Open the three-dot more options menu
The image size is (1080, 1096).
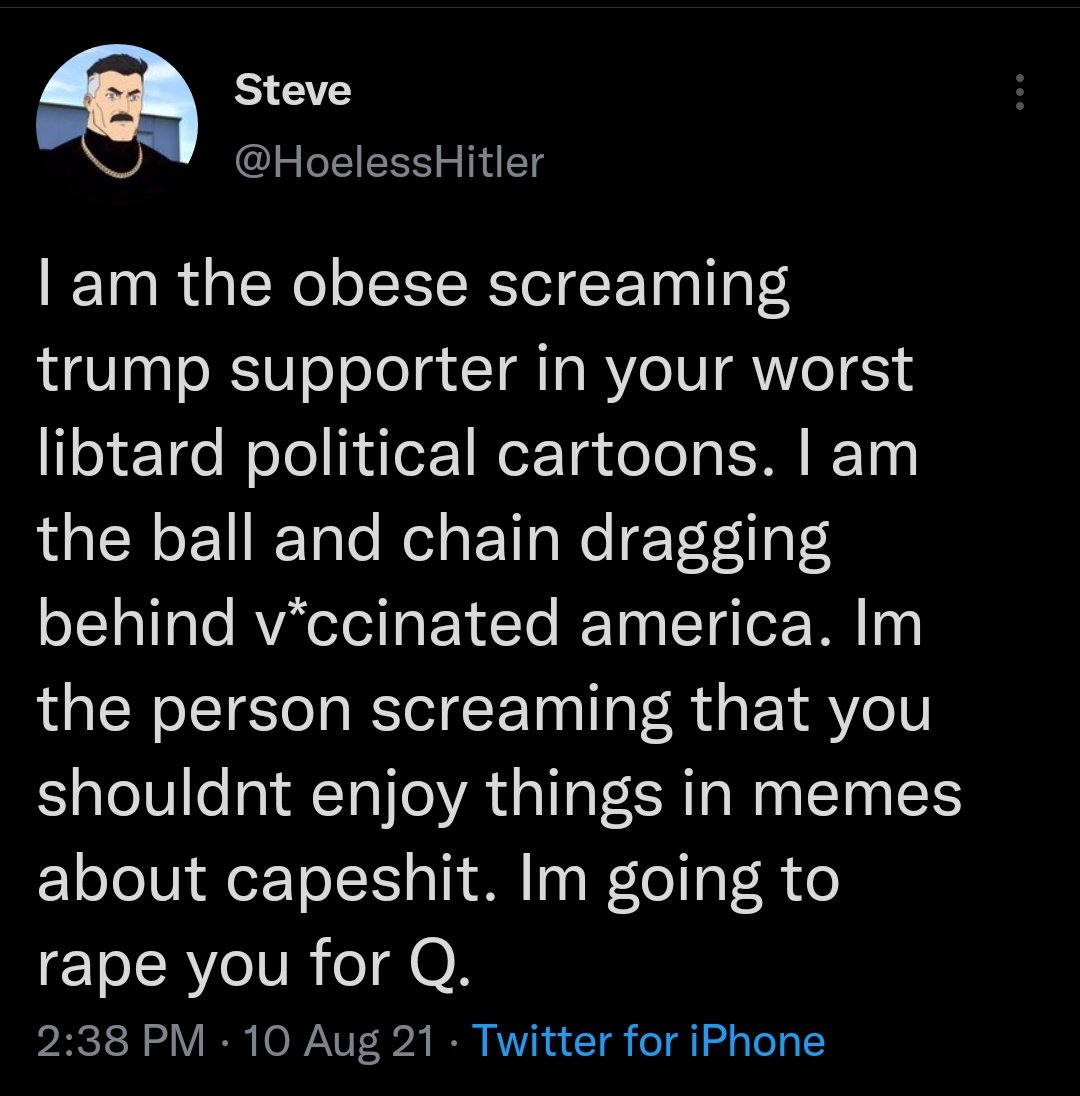click(x=1019, y=92)
